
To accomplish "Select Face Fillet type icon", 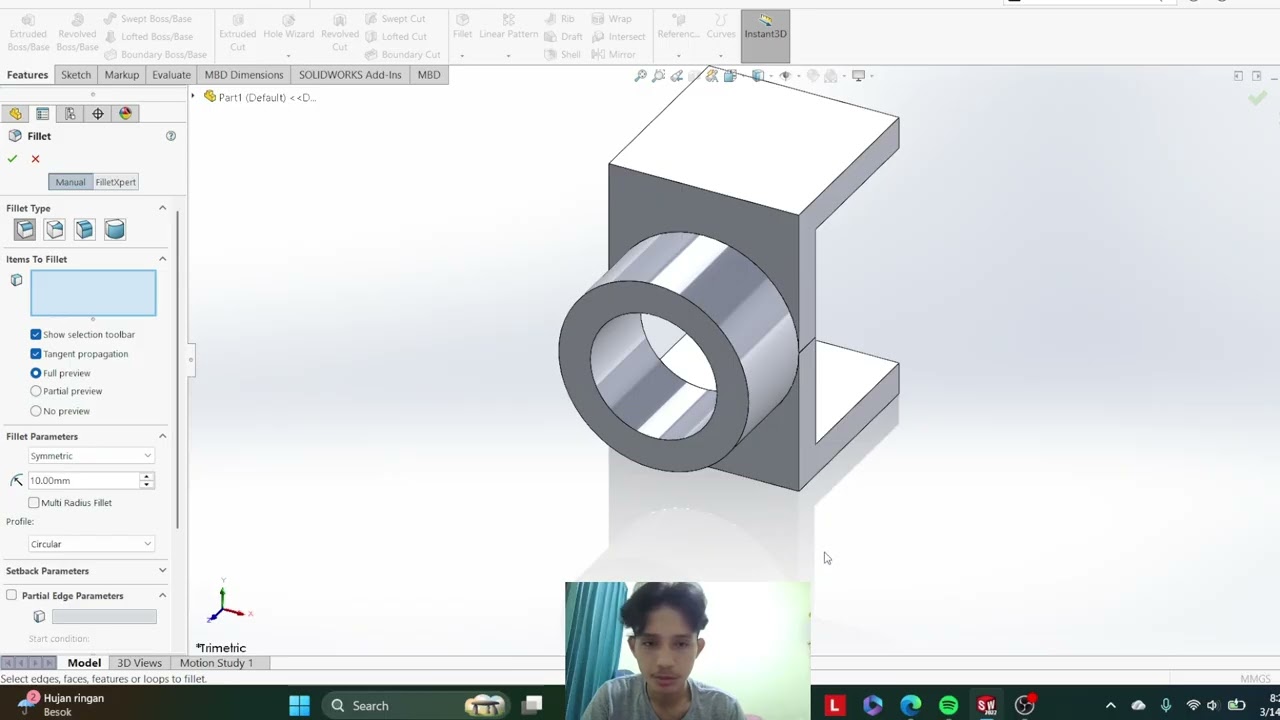I will click(x=85, y=230).
